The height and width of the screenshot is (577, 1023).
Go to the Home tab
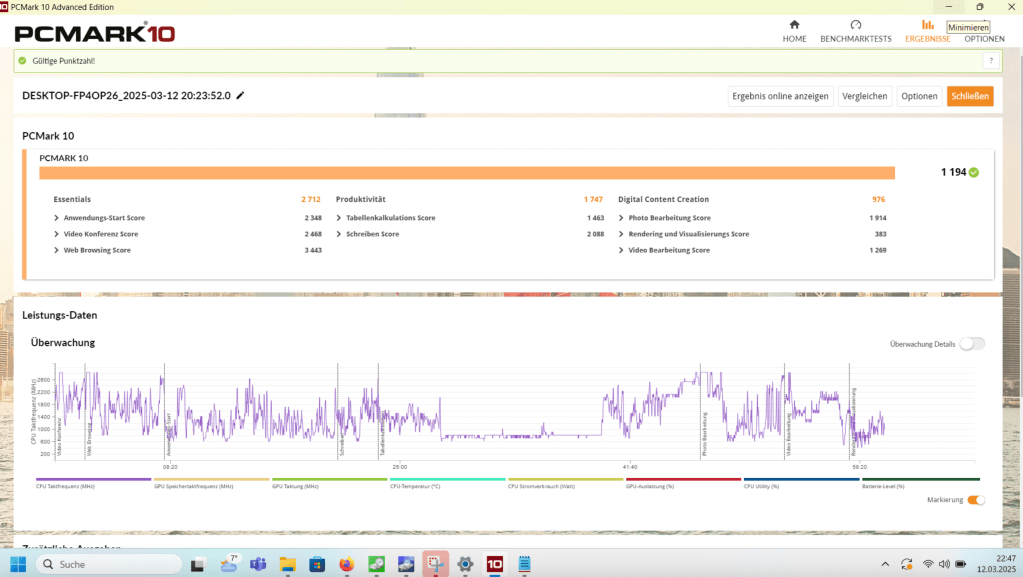tap(794, 31)
